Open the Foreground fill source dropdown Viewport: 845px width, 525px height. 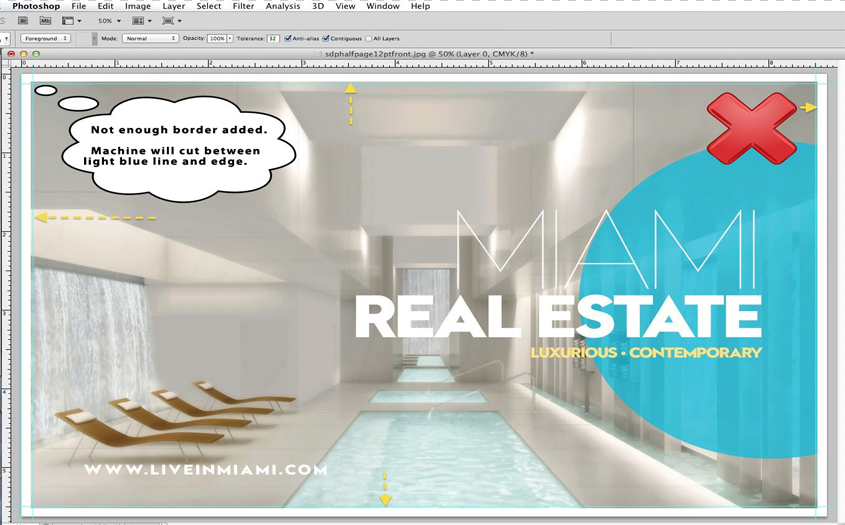(x=46, y=38)
